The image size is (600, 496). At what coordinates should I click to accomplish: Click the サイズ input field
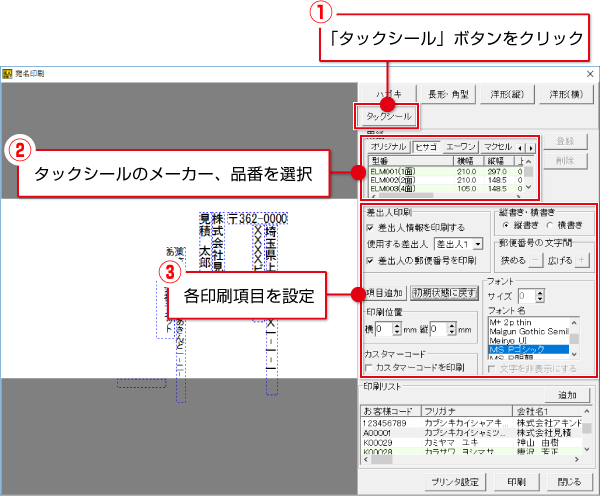tap(527, 296)
